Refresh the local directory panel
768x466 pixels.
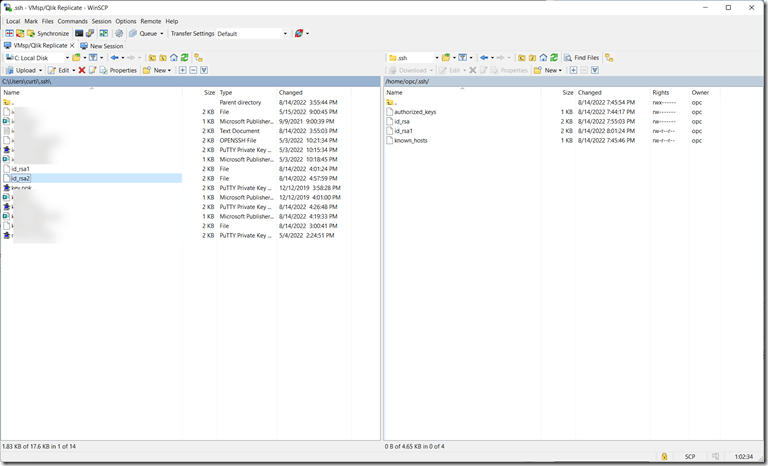pos(184,58)
